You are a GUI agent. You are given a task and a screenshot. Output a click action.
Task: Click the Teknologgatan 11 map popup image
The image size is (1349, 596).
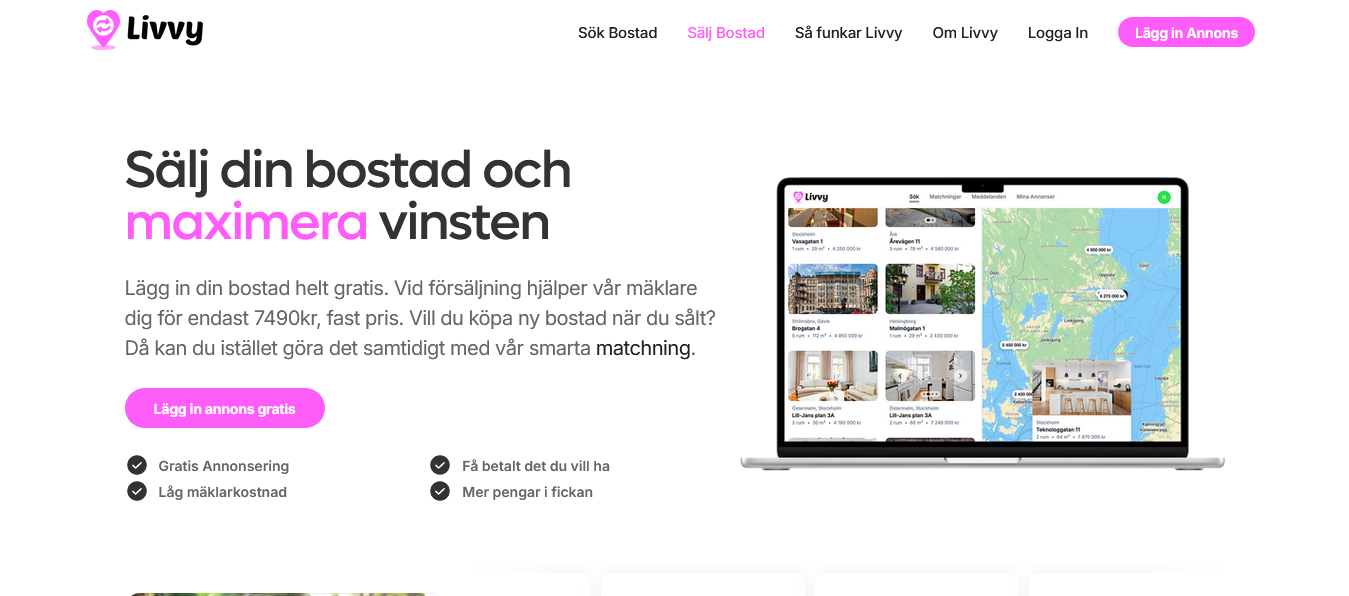[1081, 388]
